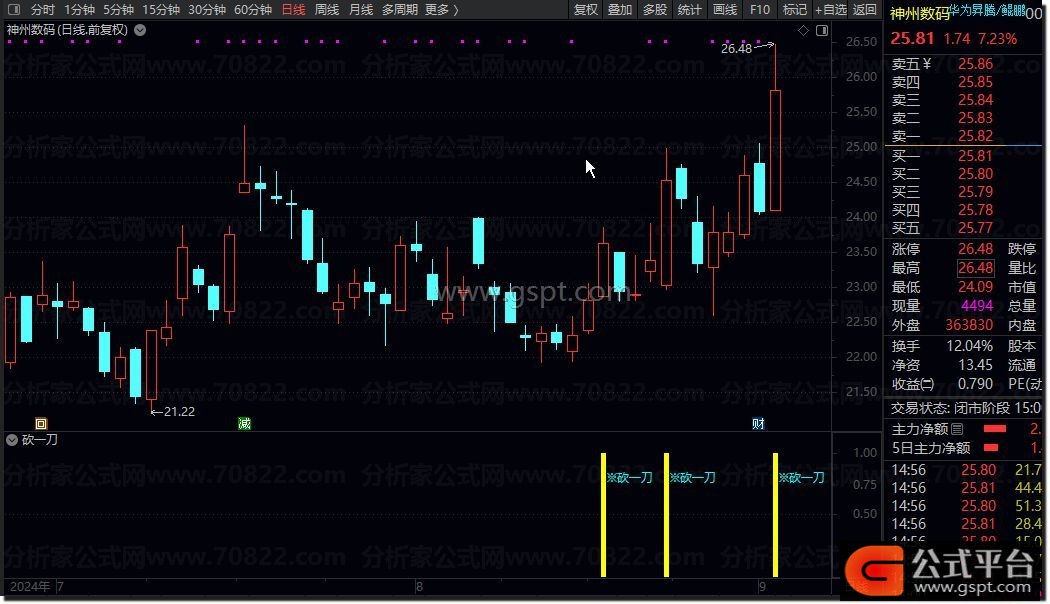Open the list icon beside 主力净额
The width and height of the screenshot is (1050, 604).
(x=957, y=429)
